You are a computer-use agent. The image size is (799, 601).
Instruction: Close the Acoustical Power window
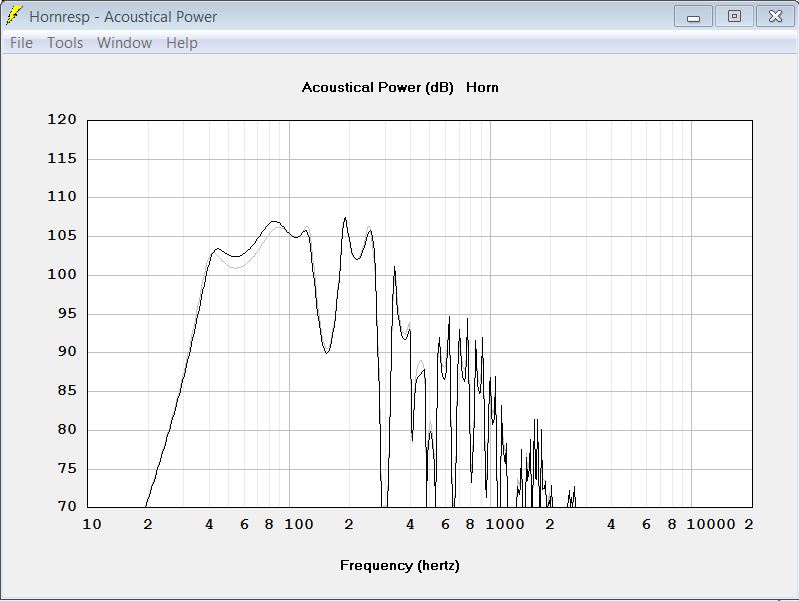tap(775, 17)
